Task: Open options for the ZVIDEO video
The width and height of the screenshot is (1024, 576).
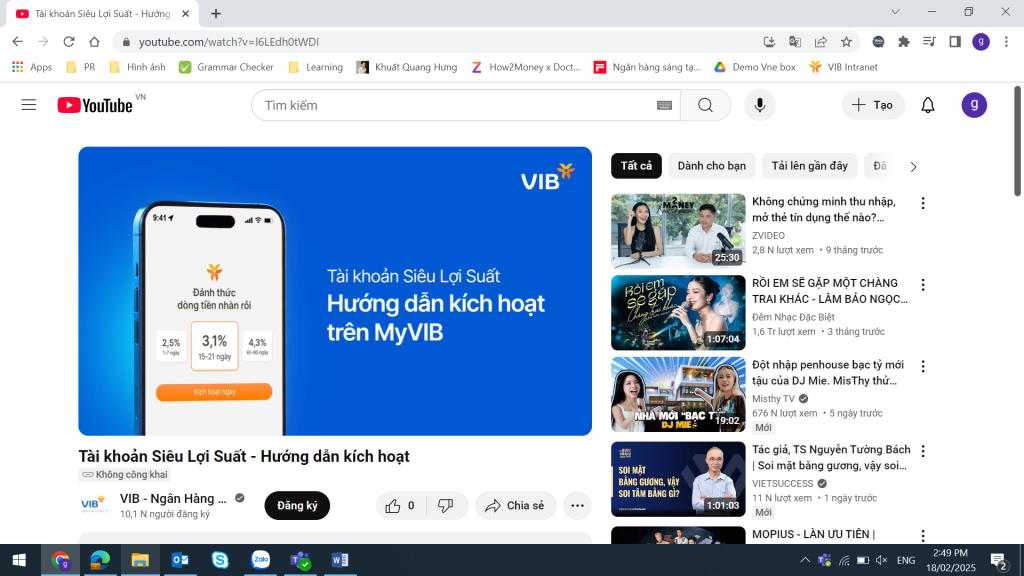Action: [923, 203]
